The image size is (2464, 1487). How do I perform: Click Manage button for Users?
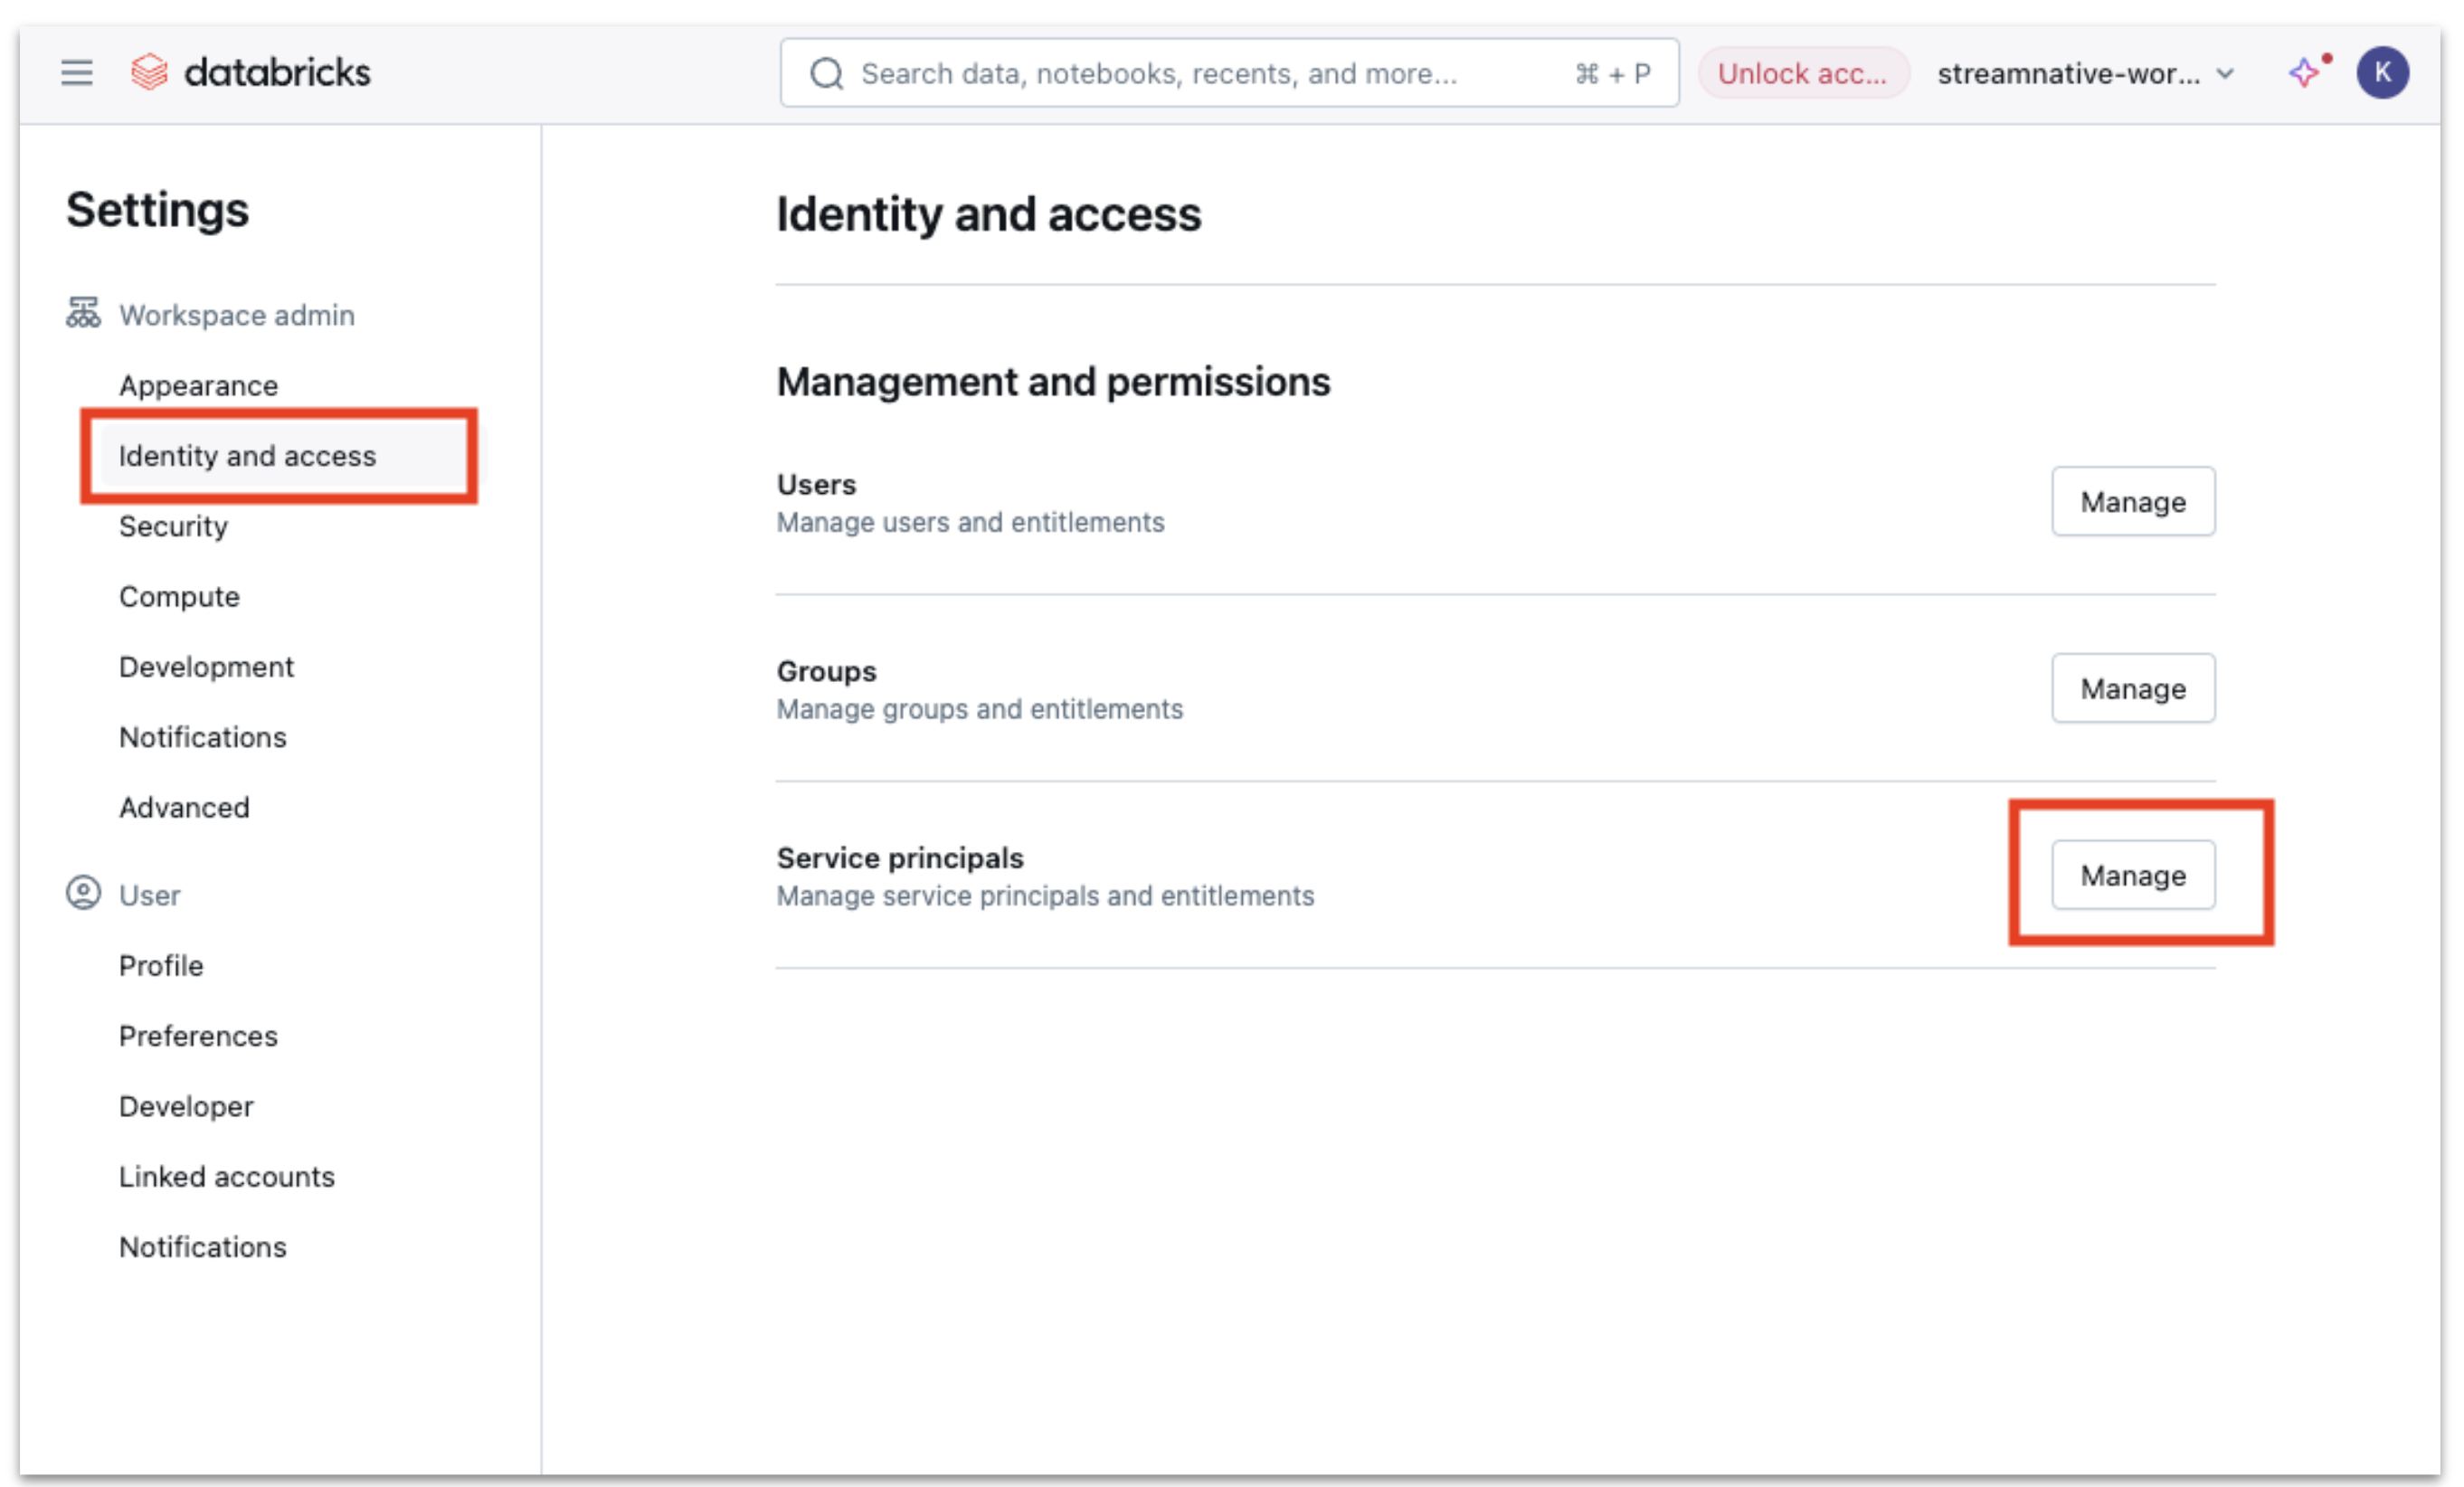point(2131,501)
